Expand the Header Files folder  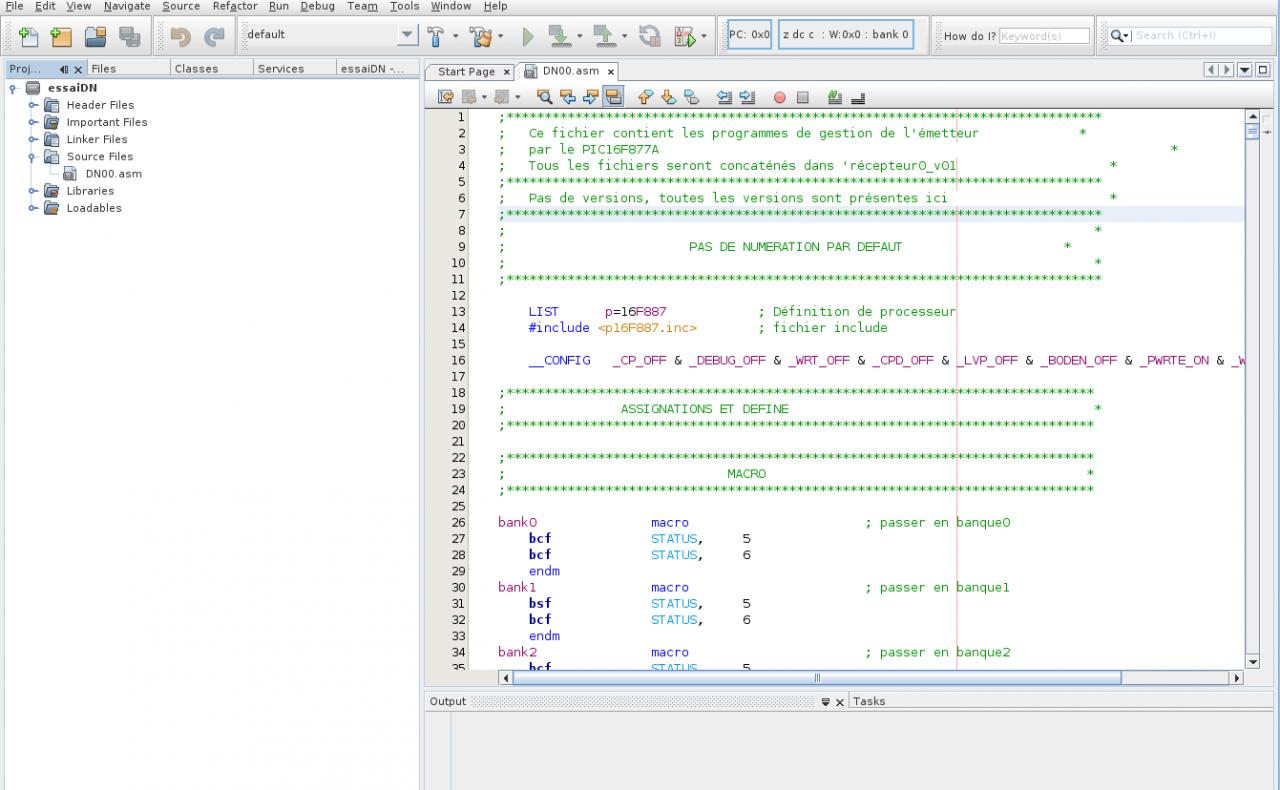33,105
